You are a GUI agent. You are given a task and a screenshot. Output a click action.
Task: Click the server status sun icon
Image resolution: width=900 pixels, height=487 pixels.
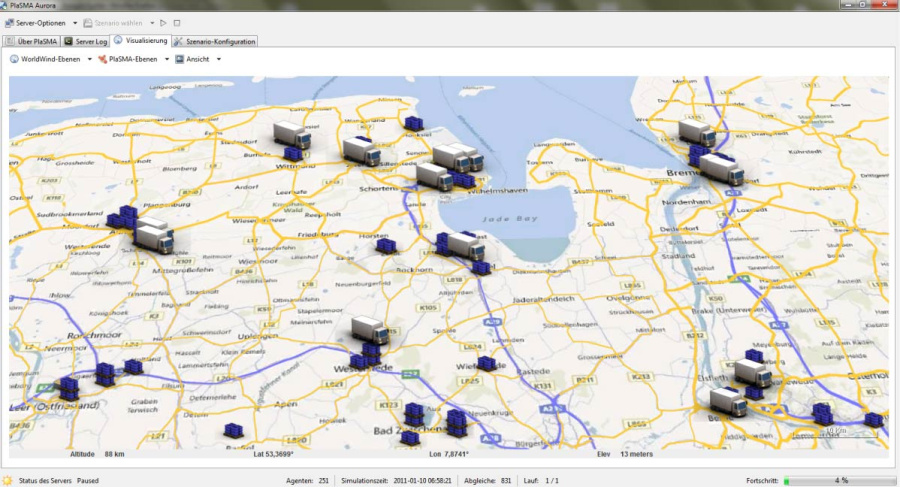click(x=8, y=480)
